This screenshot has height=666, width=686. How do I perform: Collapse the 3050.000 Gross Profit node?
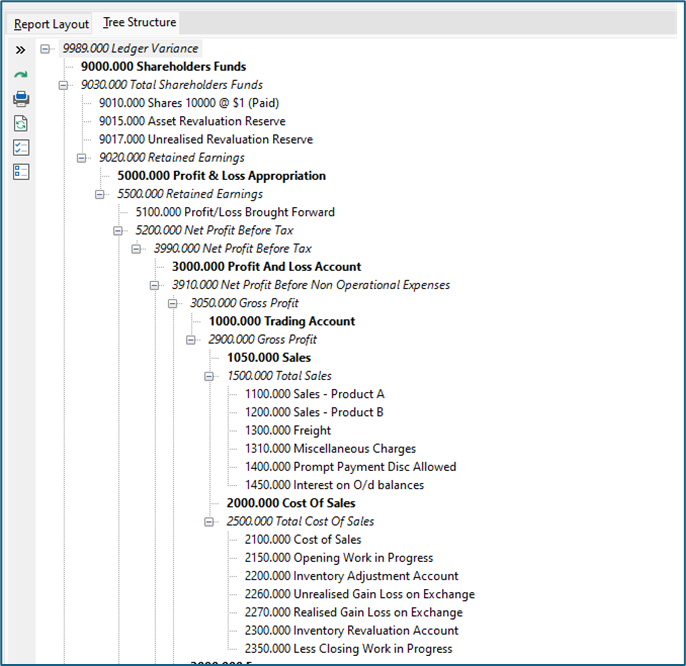(173, 303)
